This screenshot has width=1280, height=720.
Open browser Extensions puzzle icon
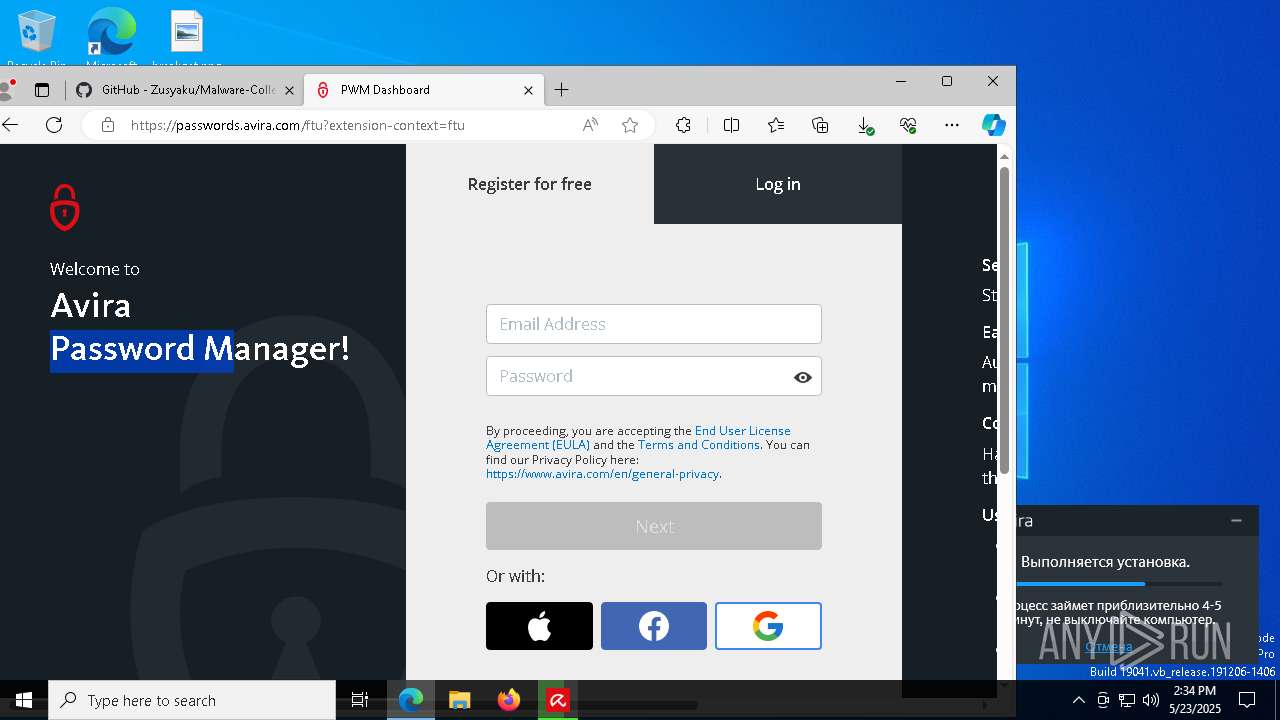coord(683,125)
